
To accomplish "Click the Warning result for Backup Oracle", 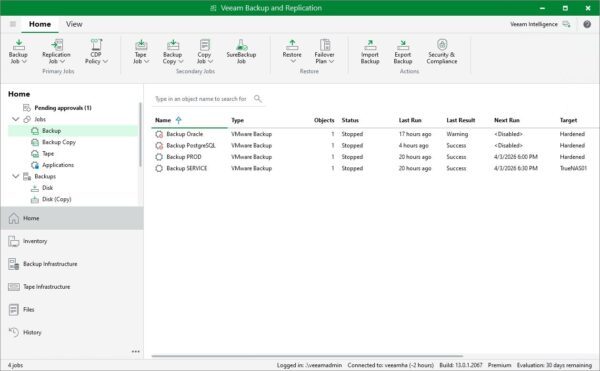I will click(x=457, y=134).
